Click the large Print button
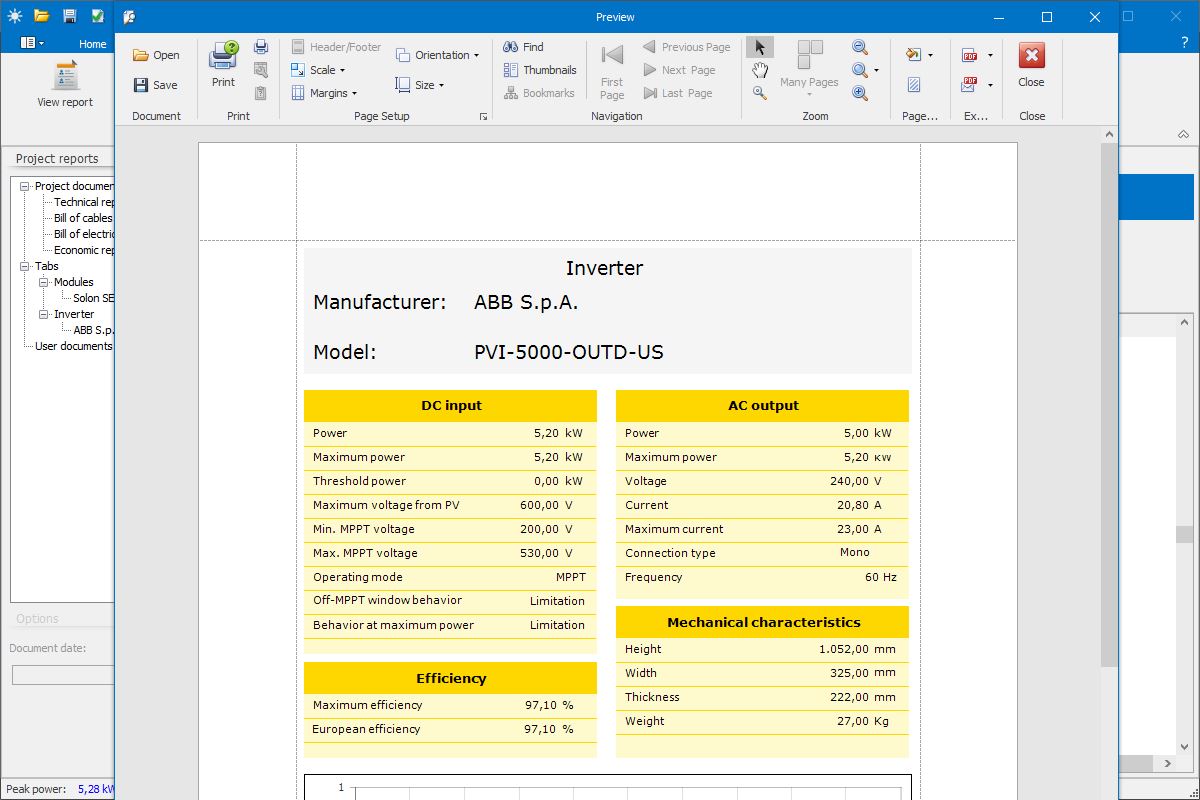Image resolution: width=1200 pixels, height=800 pixels. [x=224, y=65]
